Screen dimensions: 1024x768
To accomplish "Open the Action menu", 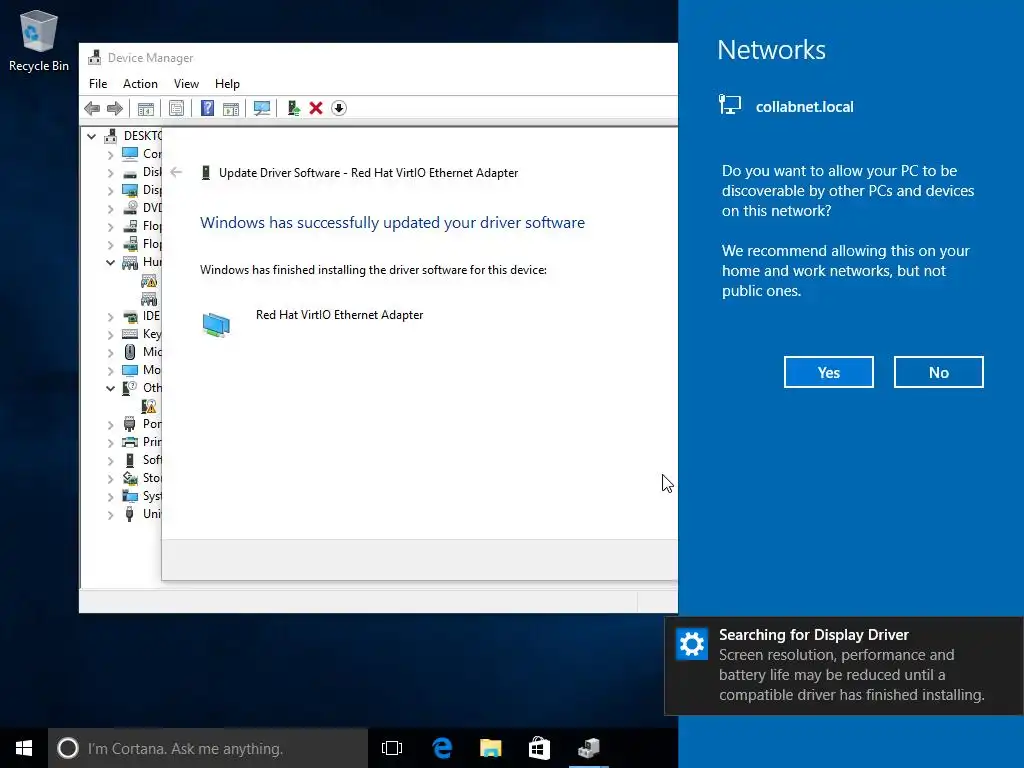I will (x=140, y=84).
